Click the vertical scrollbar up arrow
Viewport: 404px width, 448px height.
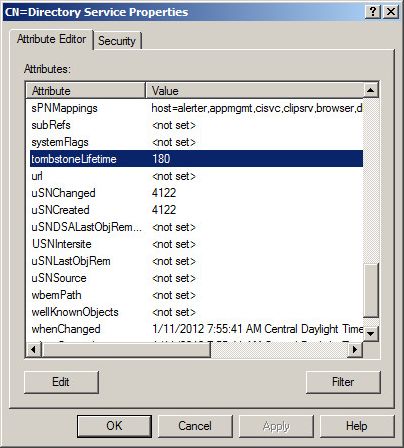(371, 90)
